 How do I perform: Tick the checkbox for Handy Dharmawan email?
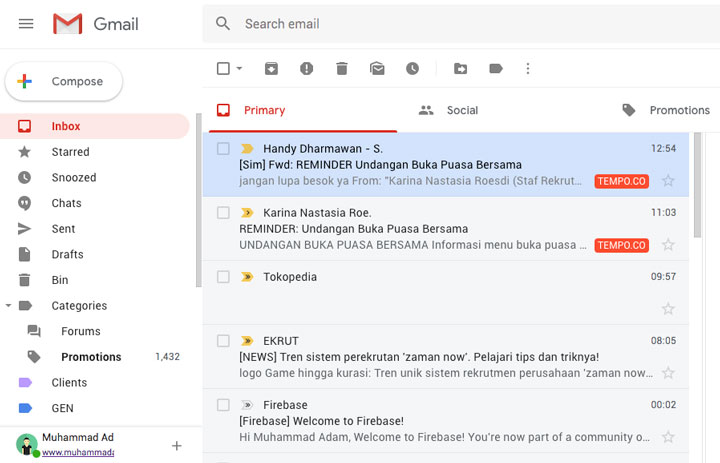(223, 148)
